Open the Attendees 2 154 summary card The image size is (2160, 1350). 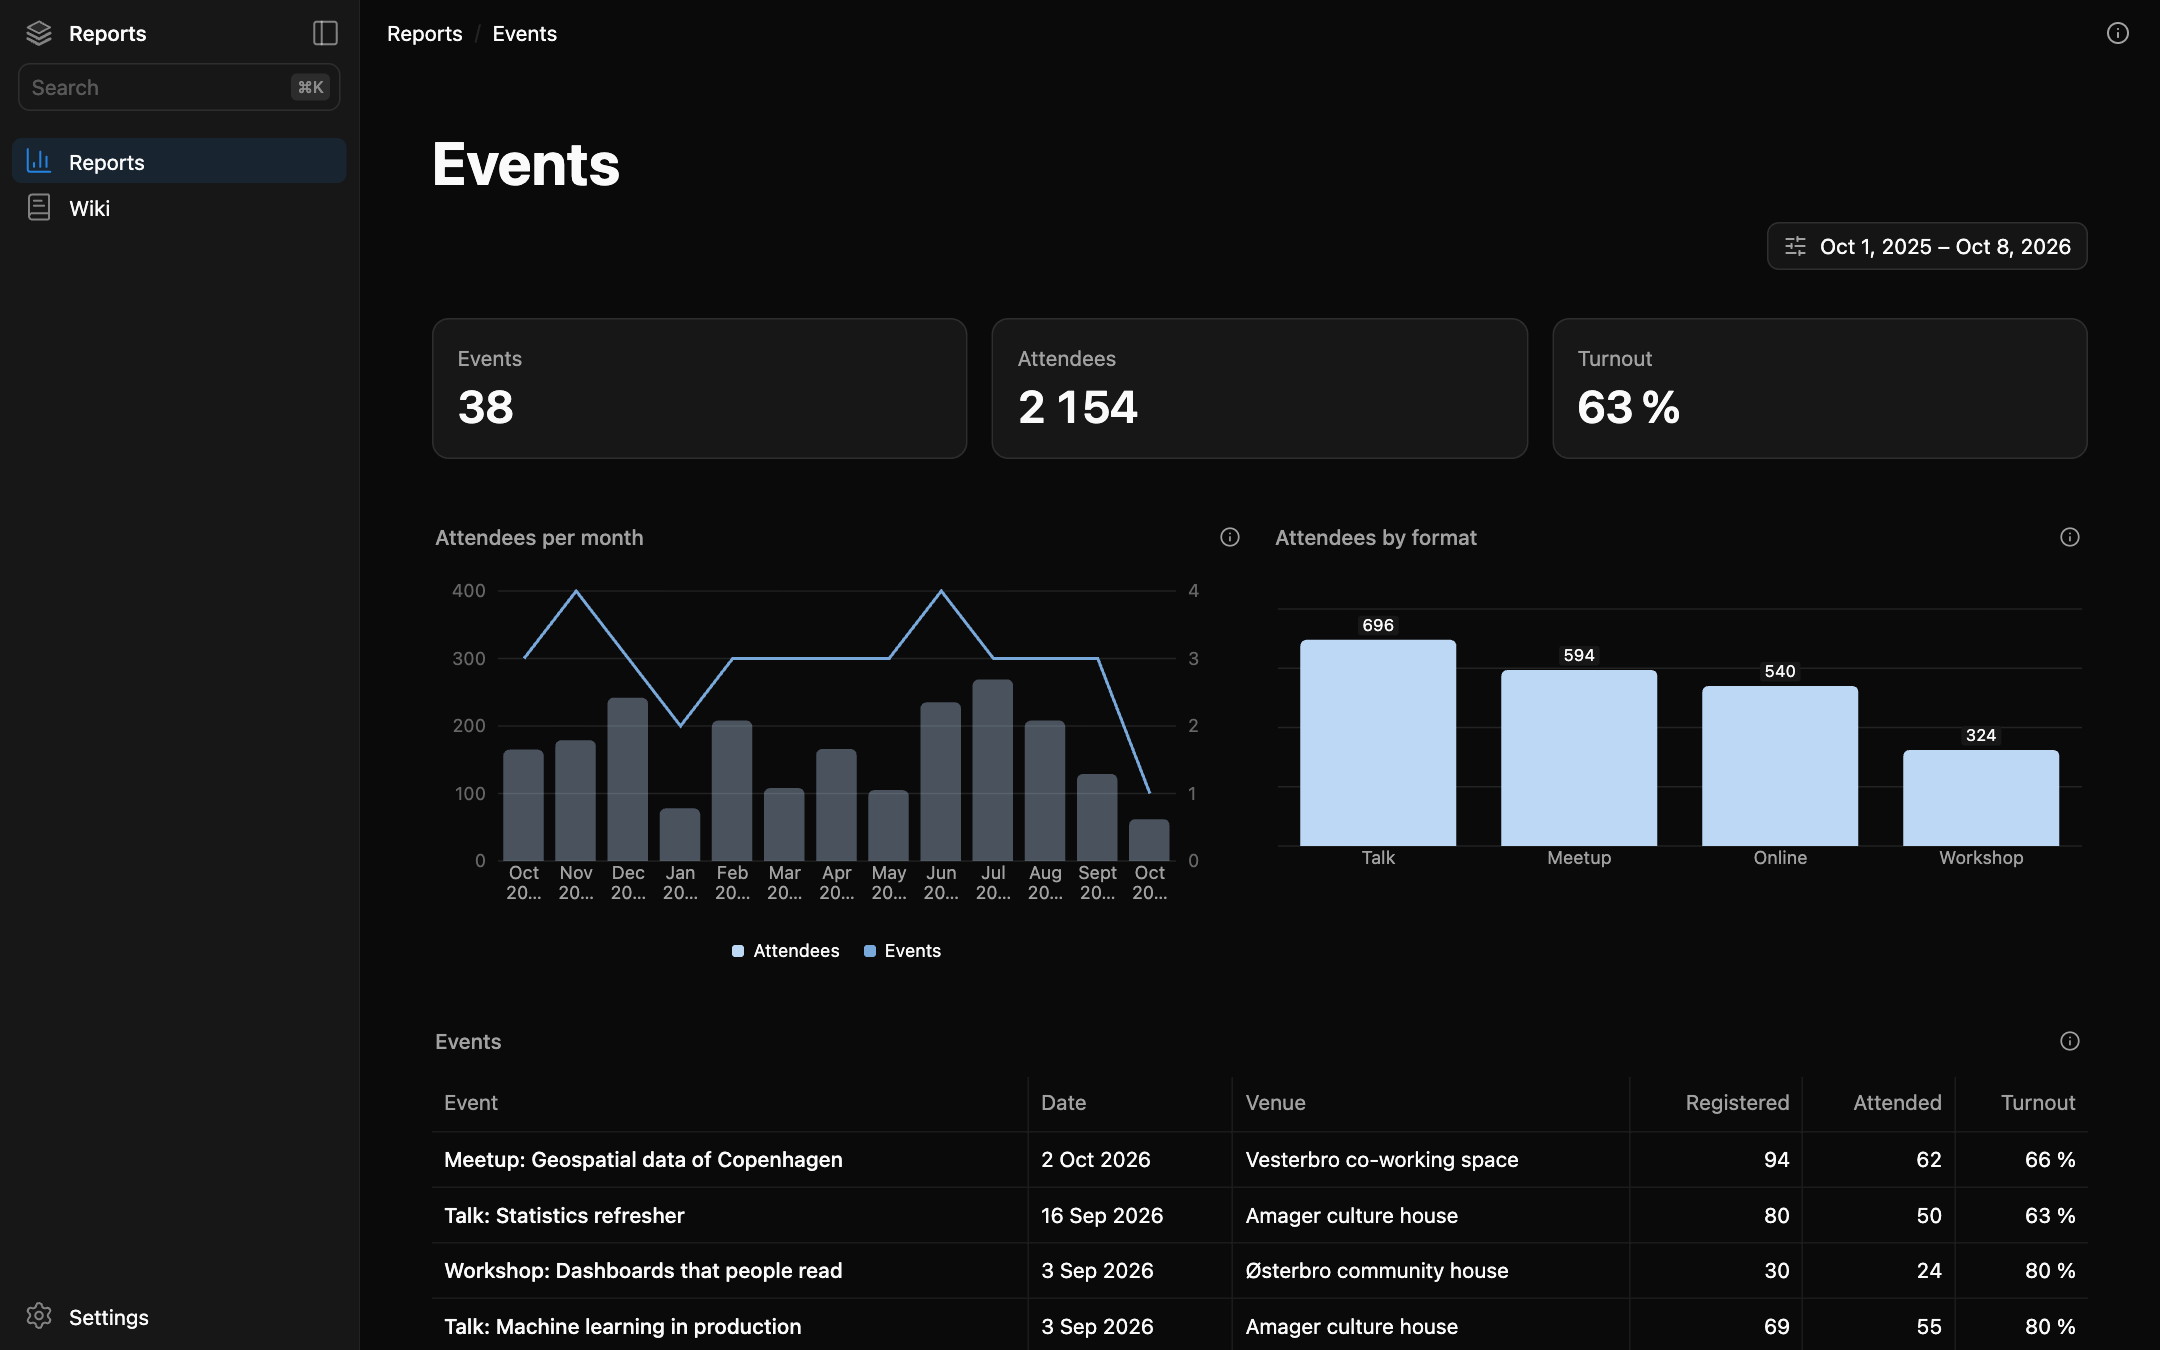[x=1259, y=388]
